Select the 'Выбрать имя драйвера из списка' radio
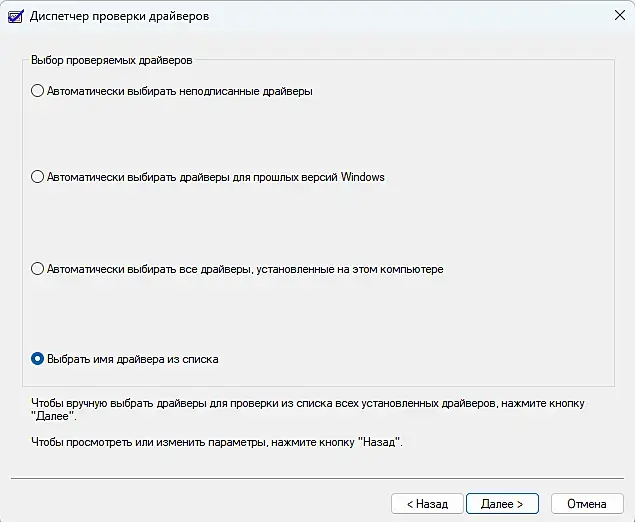The height and width of the screenshot is (522, 635). (38, 358)
